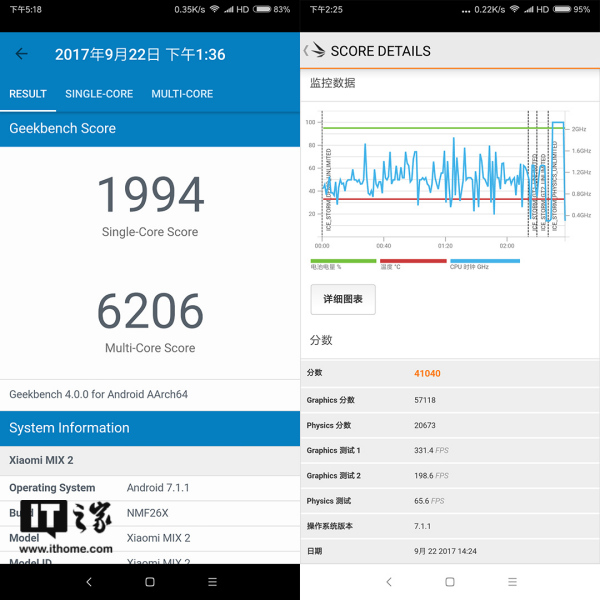Image resolution: width=600 pixels, height=600 pixels.
Task: Tap left phone's Android home navigation button
Action: (150, 582)
